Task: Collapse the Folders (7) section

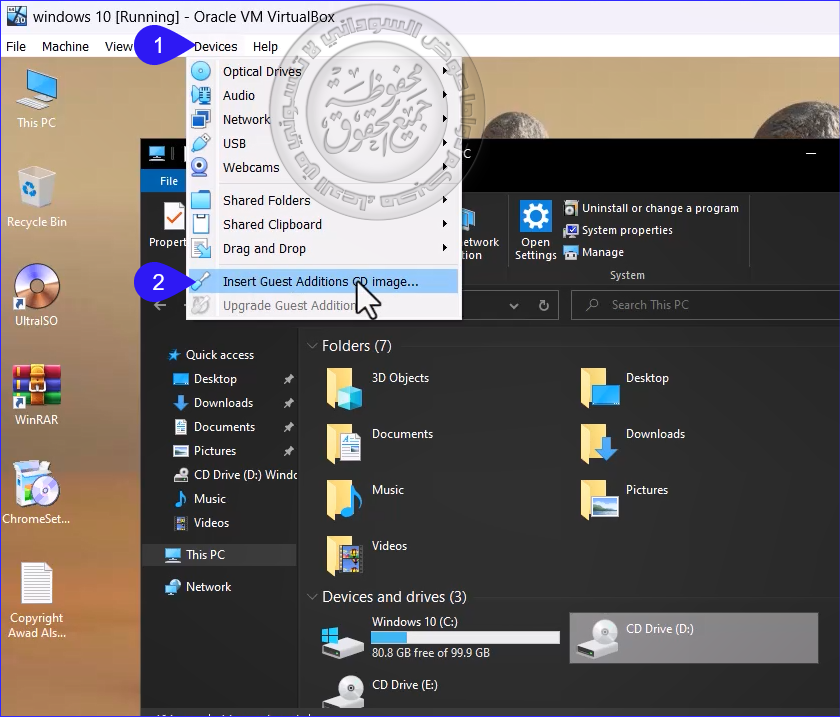Action: [311, 346]
